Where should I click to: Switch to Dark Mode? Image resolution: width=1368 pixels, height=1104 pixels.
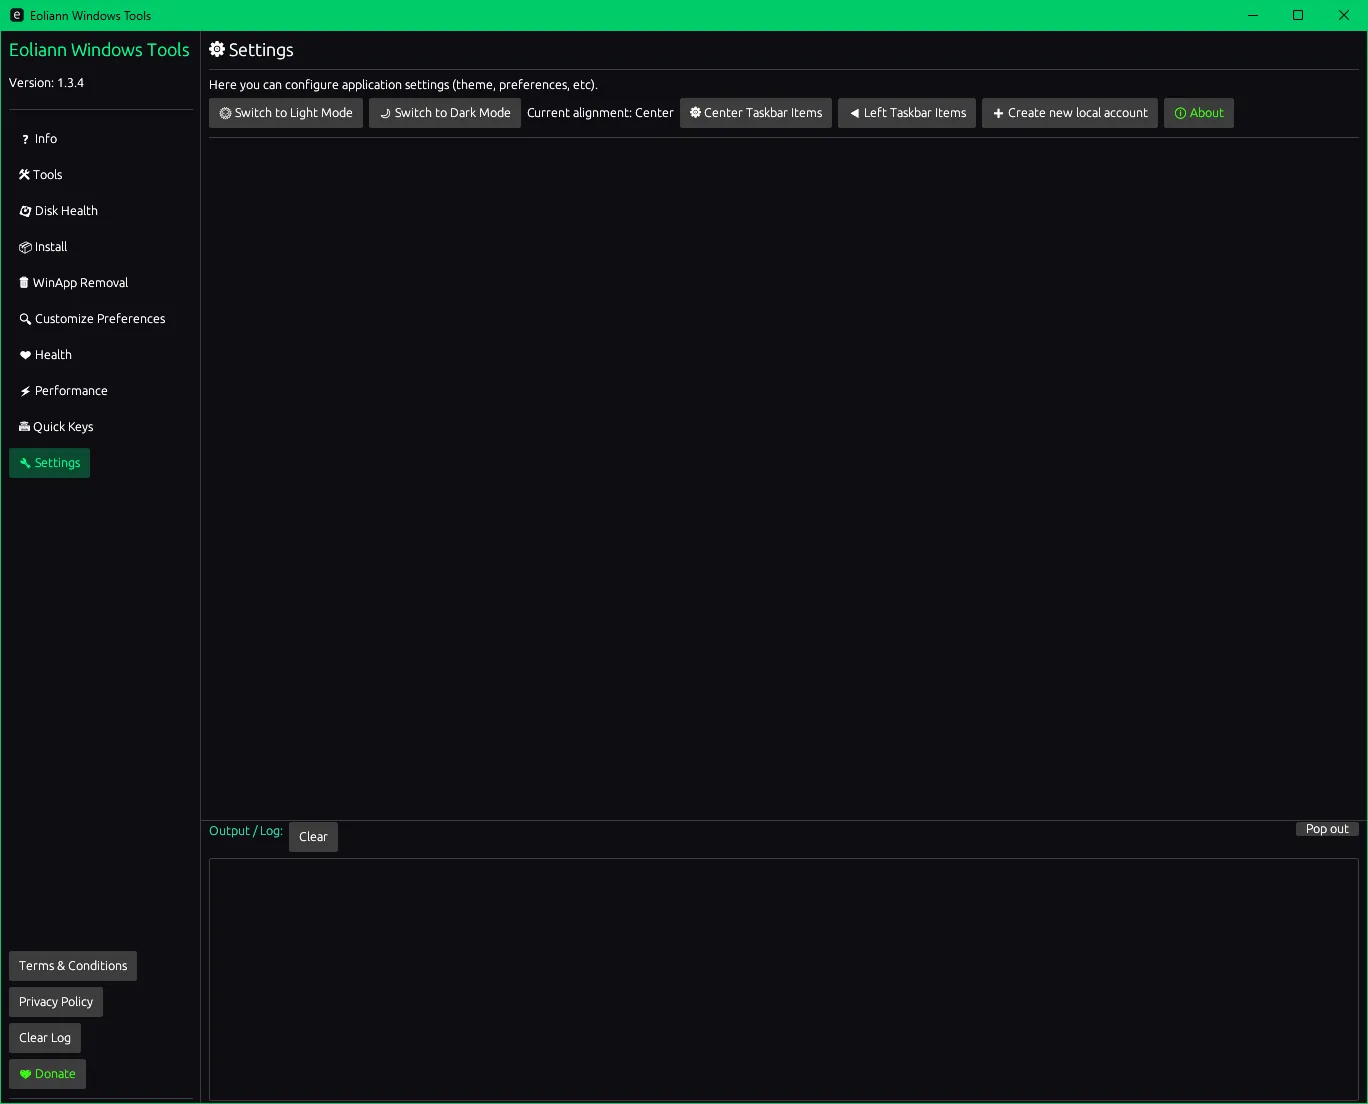445,113
